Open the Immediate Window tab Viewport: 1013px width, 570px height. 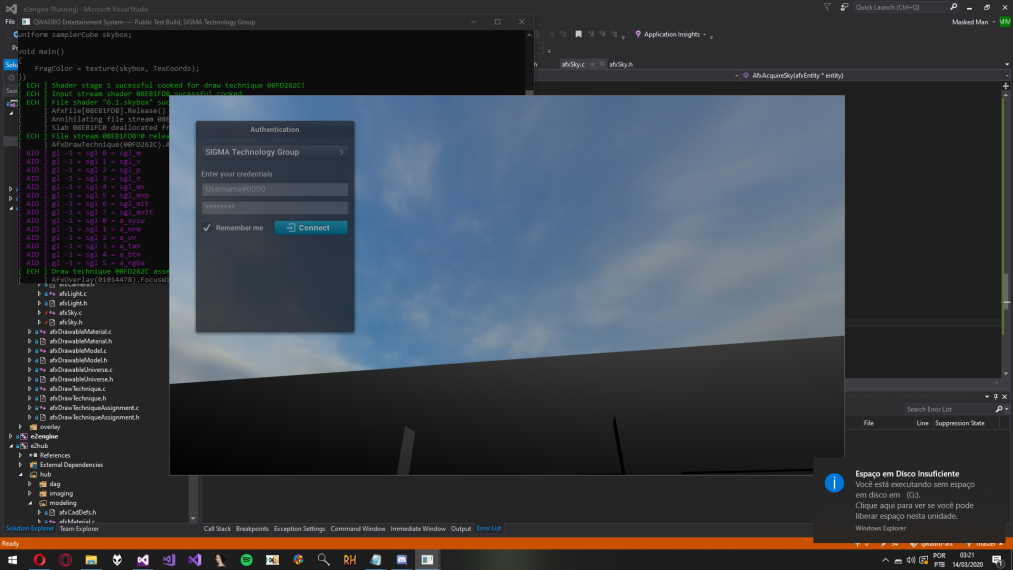coord(418,529)
